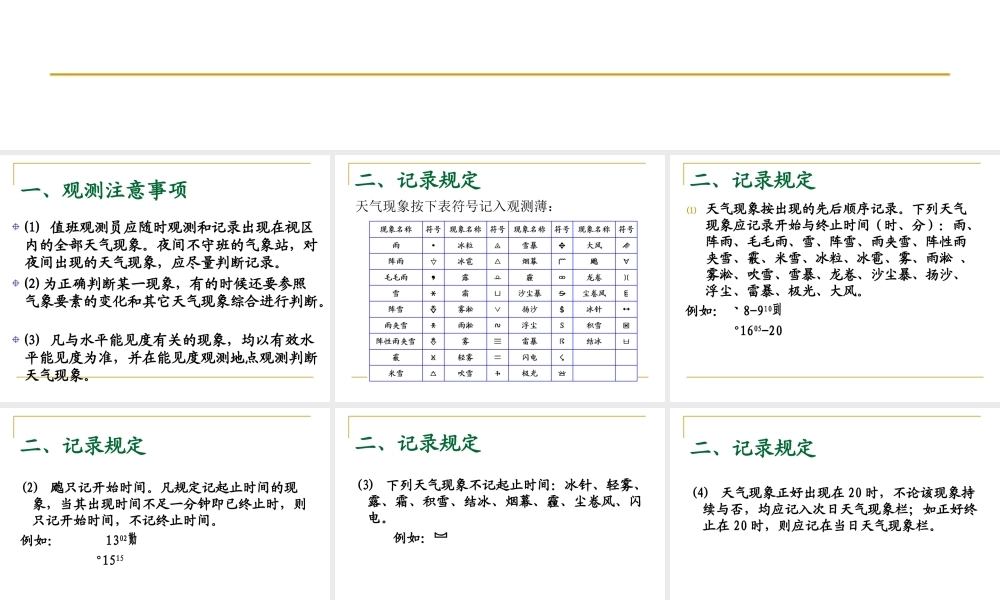This screenshot has height=600, width=1000.
Task: Click the 极光 aurora symbol cell
Action: tap(561, 374)
